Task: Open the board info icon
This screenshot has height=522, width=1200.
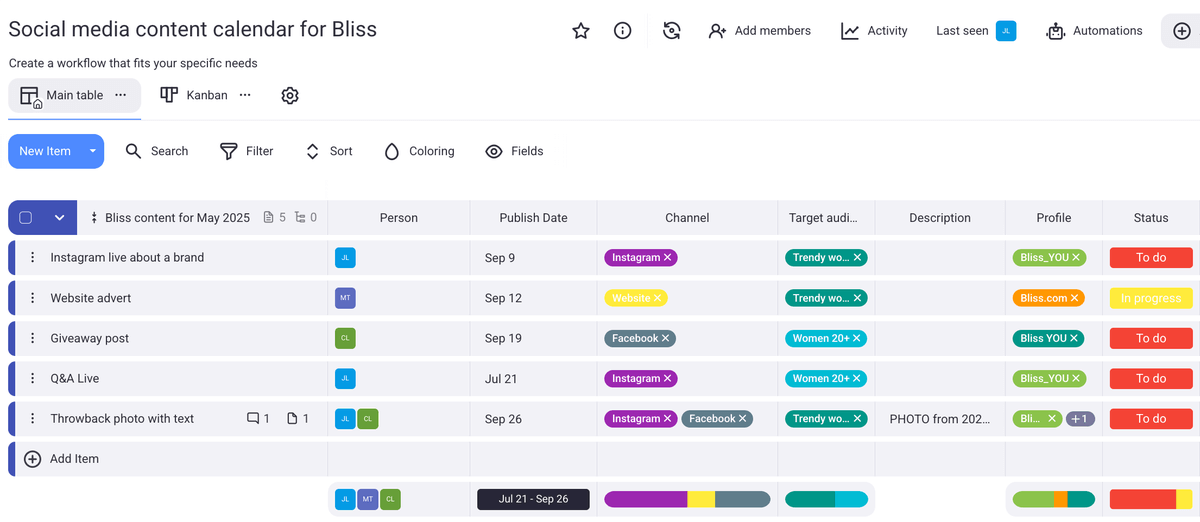Action: [x=622, y=31]
